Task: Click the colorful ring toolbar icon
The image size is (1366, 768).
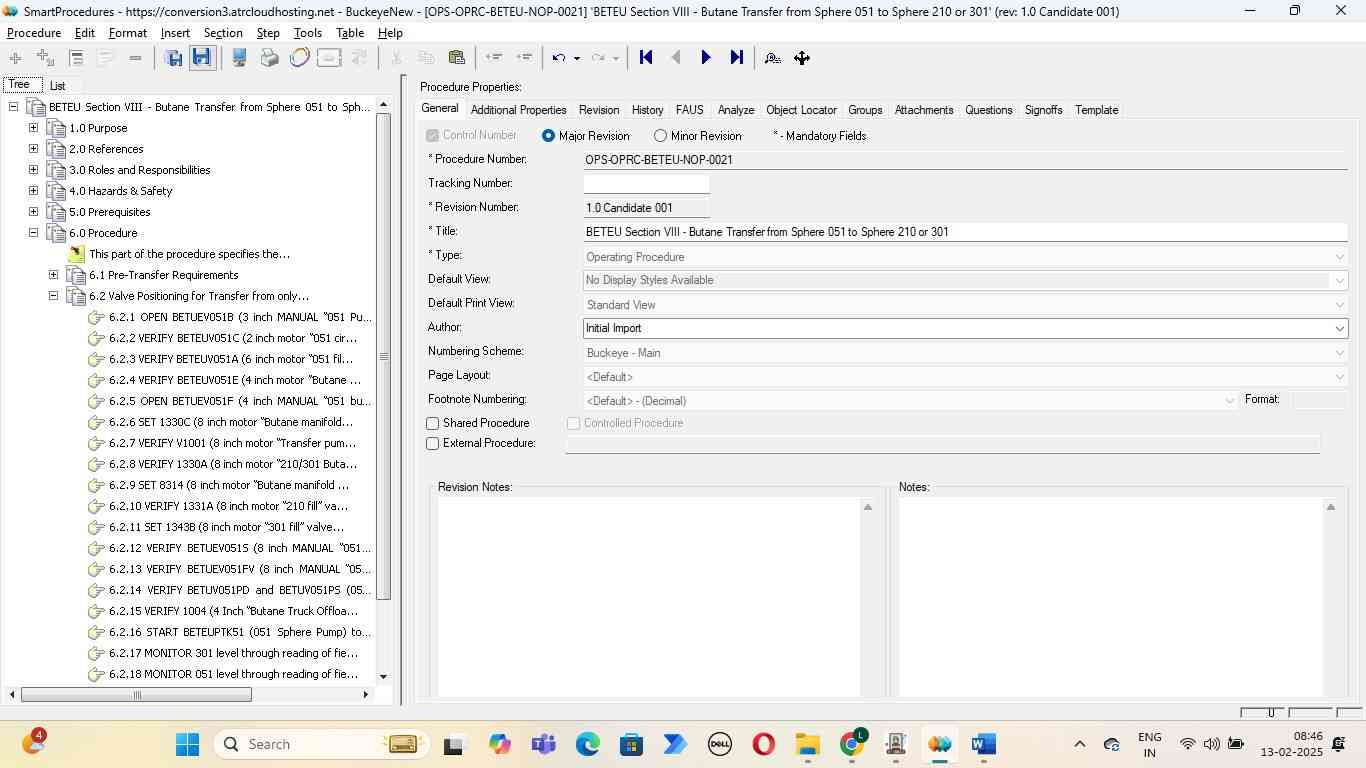Action: (299, 57)
